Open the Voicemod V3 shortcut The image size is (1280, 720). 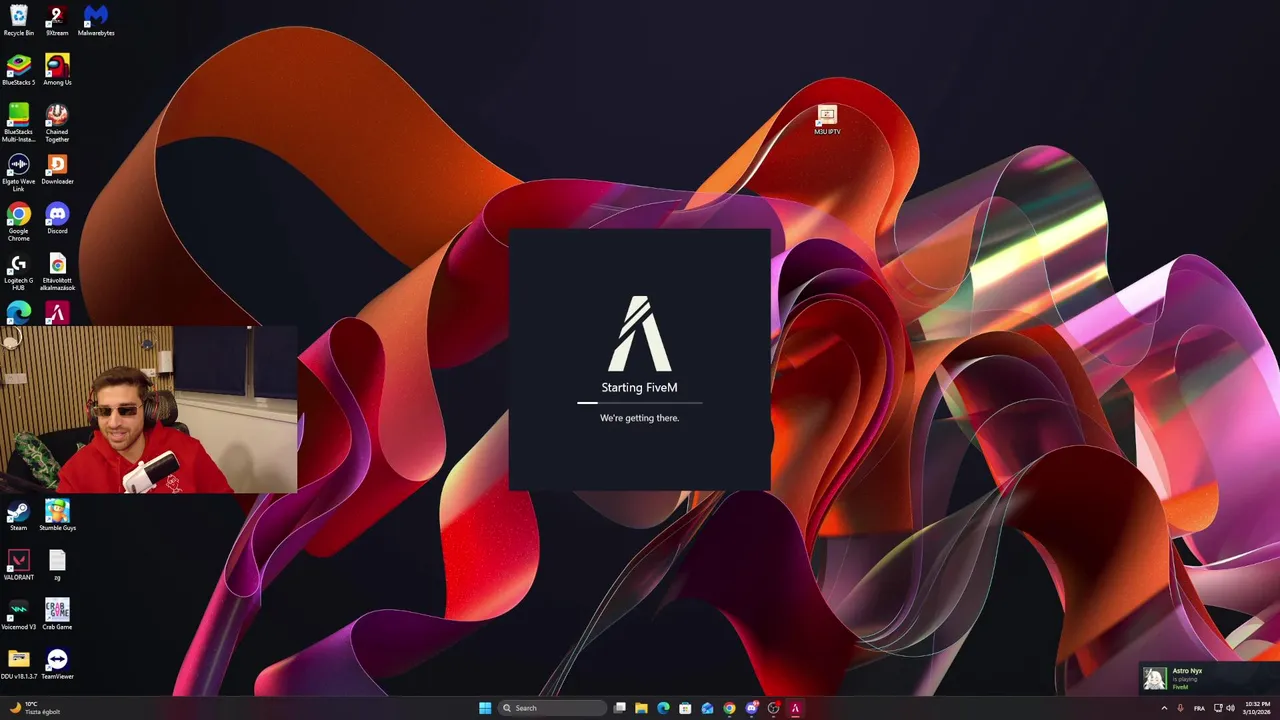pos(18,614)
